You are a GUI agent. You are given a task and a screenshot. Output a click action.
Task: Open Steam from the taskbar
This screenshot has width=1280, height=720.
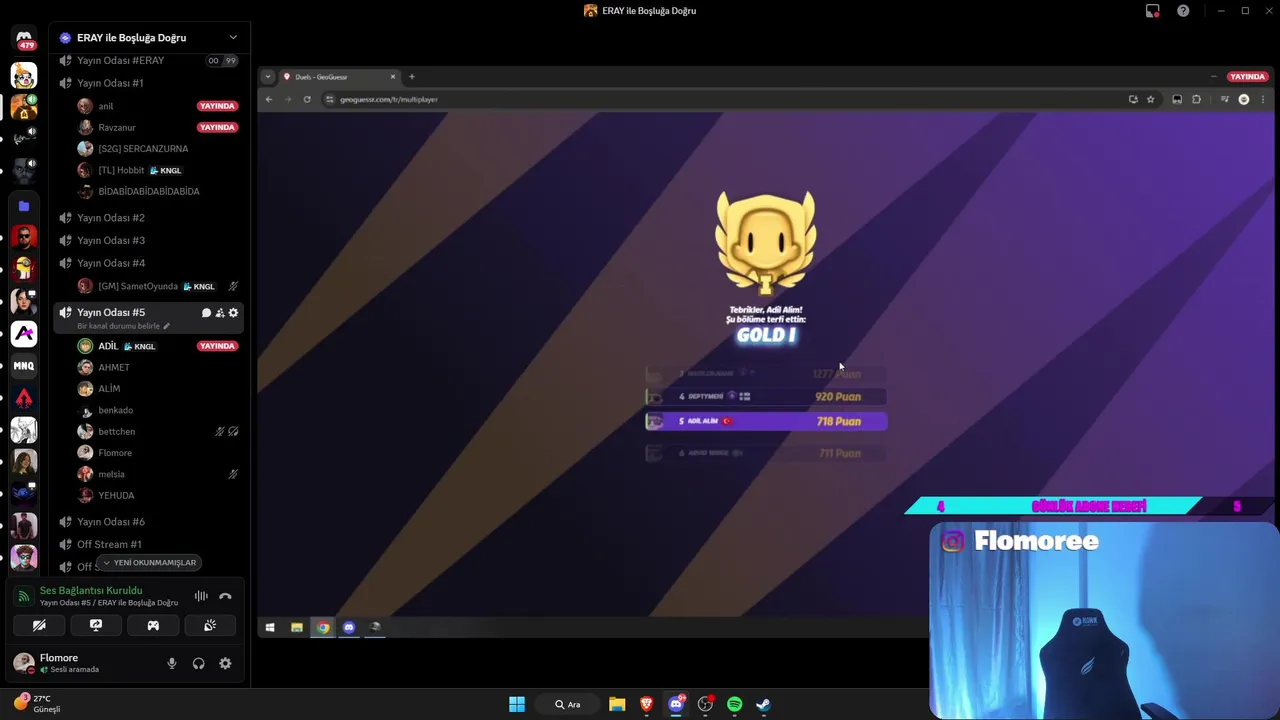coord(763,704)
